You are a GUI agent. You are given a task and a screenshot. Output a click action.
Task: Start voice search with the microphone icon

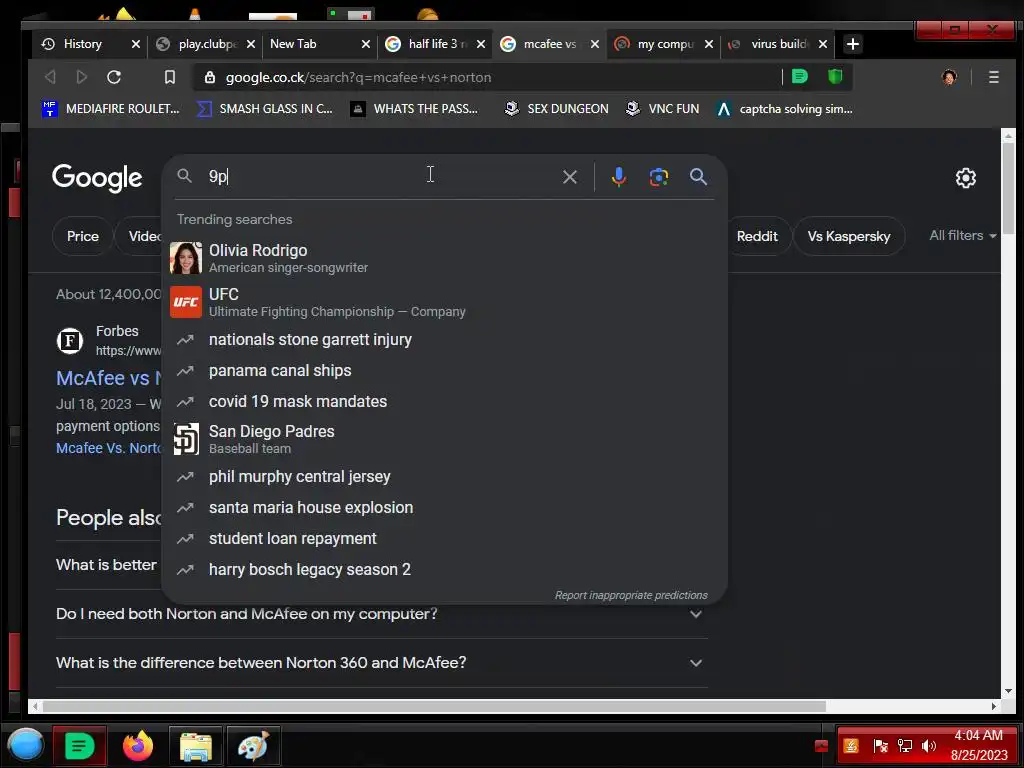click(x=618, y=177)
